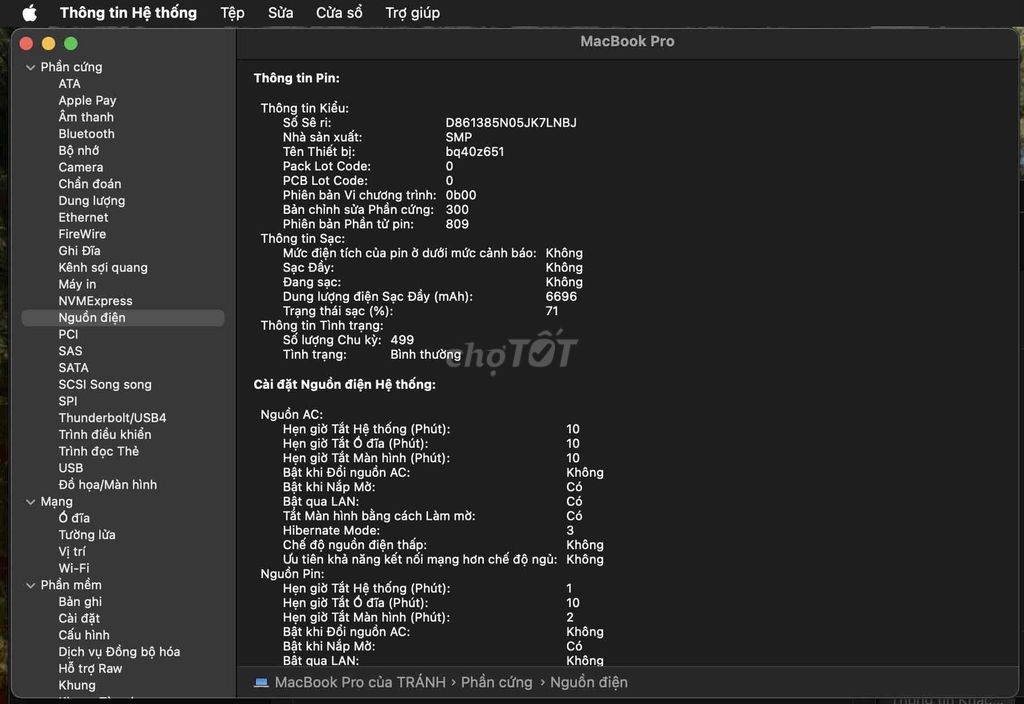Click the Hibernate Mode value 3
The width and height of the screenshot is (1024, 704).
click(x=570, y=530)
